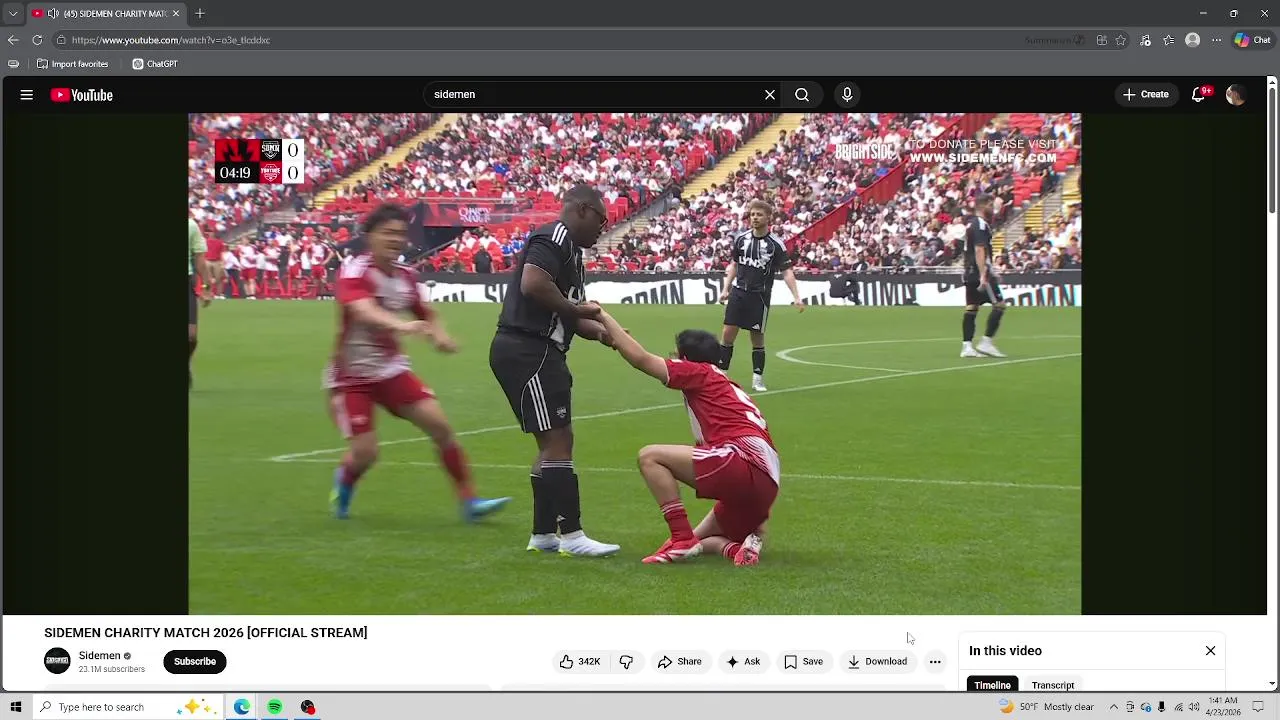Image resolution: width=1280 pixels, height=720 pixels.
Task: Open Edge Settings and more menu
Action: (1216, 40)
